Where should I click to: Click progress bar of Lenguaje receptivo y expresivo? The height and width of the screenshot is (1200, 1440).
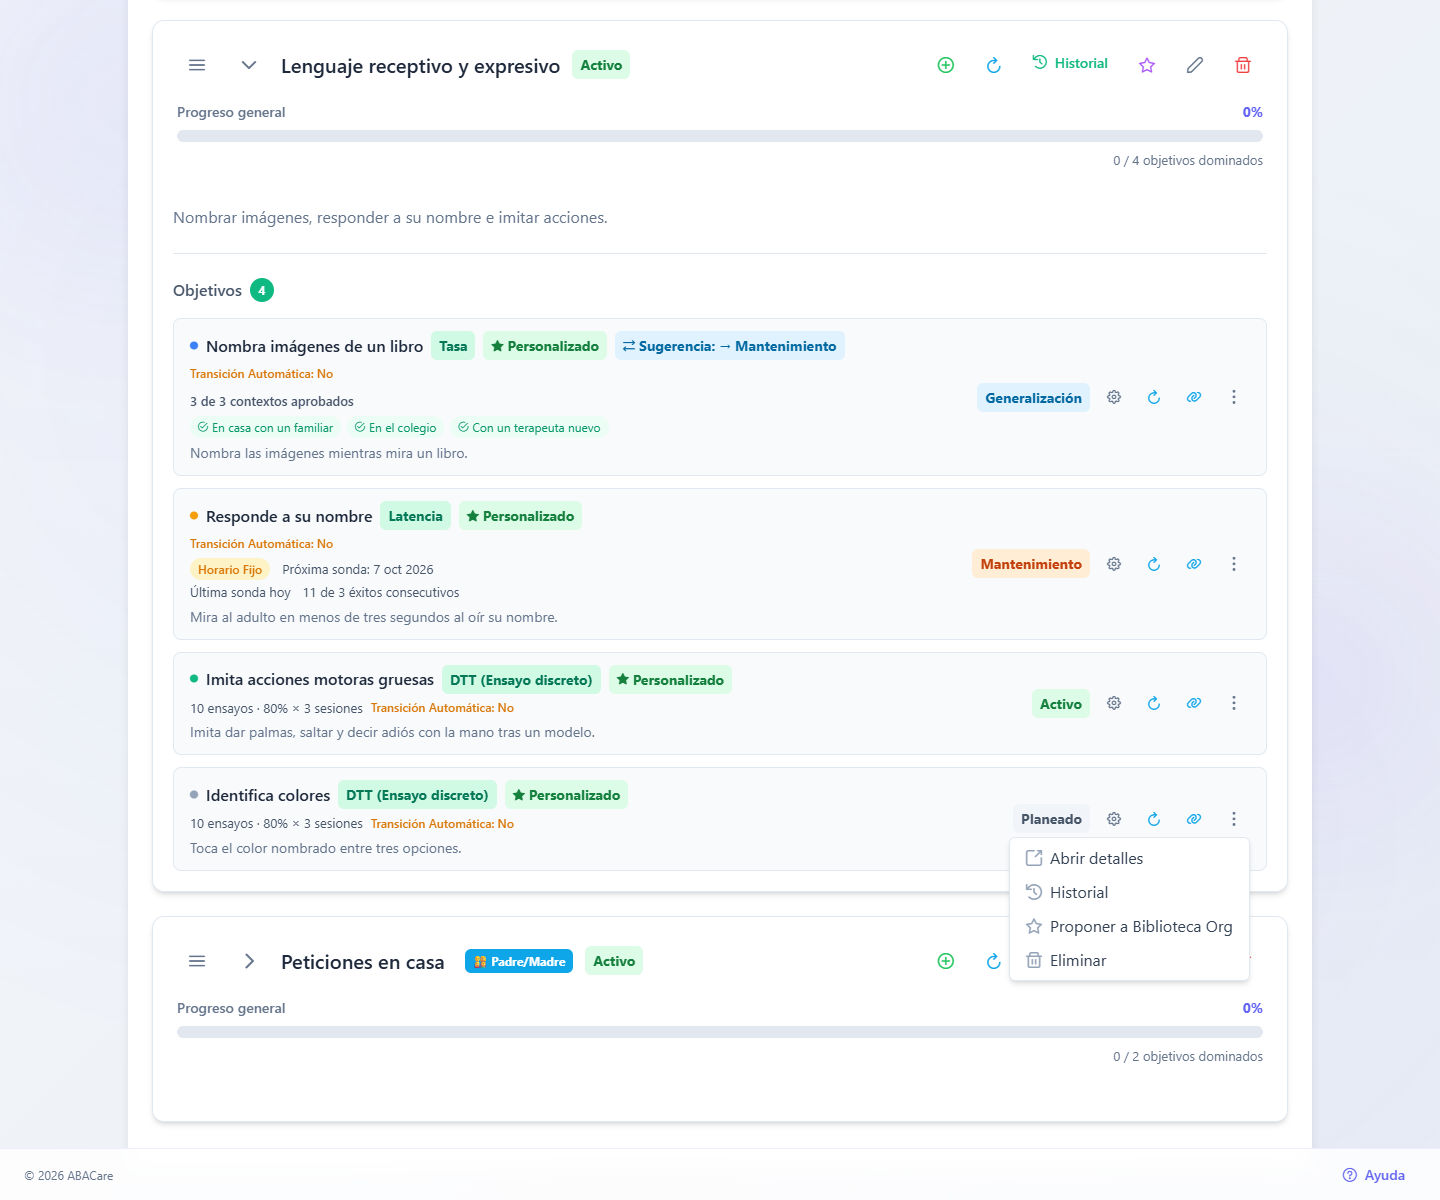click(x=720, y=136)
